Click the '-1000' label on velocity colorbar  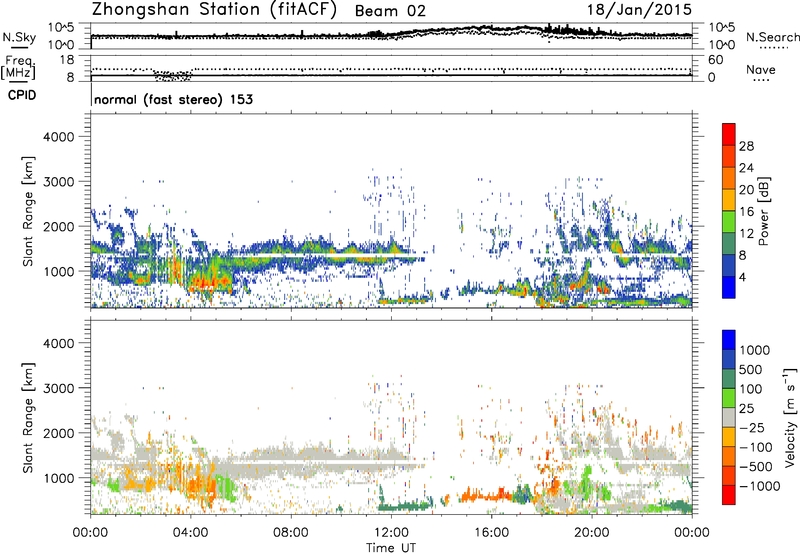click(760, 486)
